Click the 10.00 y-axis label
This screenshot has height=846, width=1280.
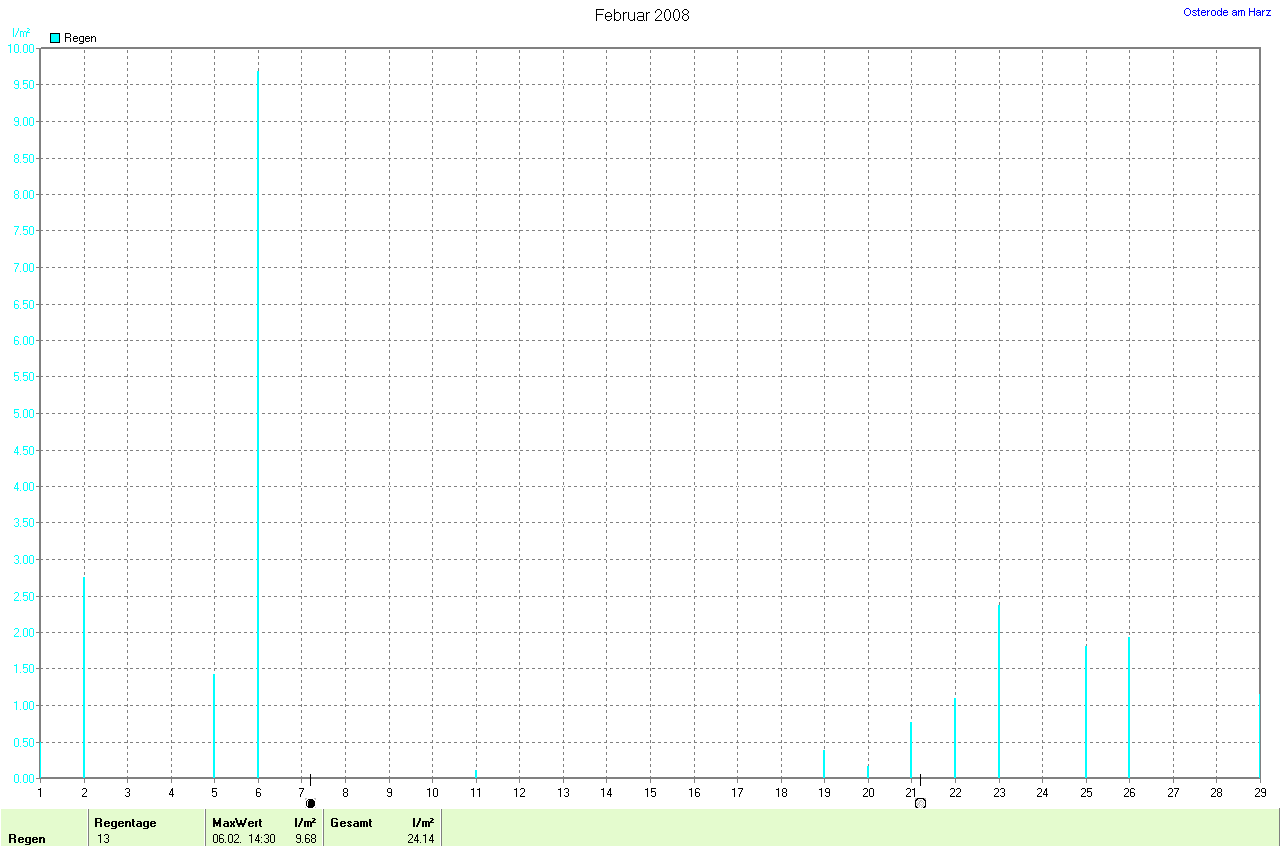(21, 48)
